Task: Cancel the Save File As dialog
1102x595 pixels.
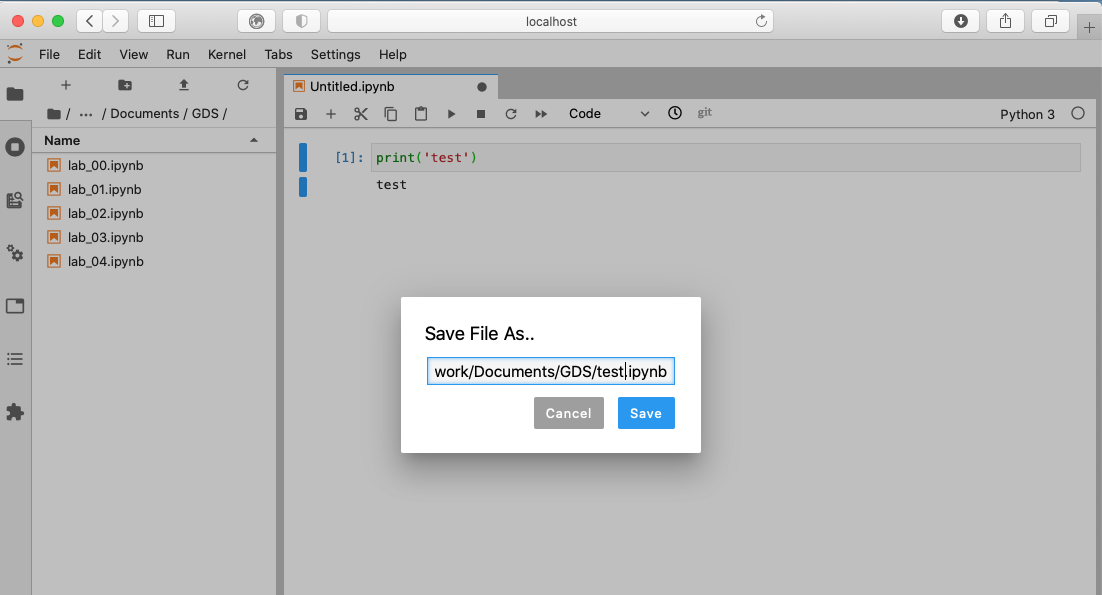Action: click(568, 413)
